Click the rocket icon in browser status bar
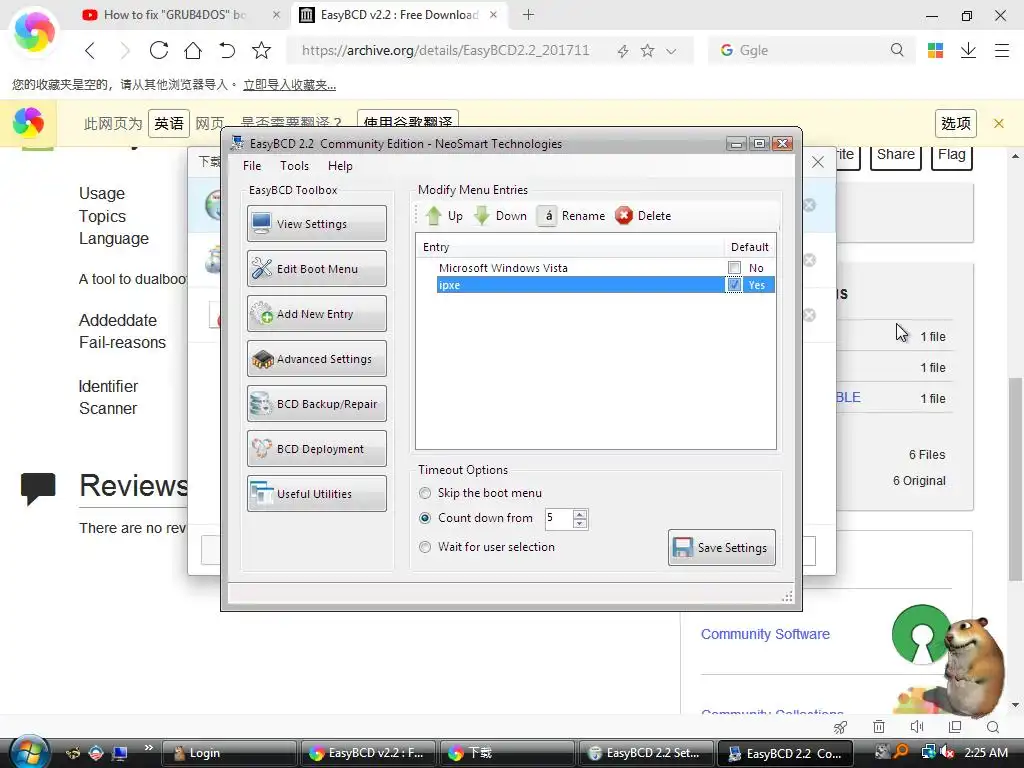This screenshot has width=1024, height=768. [x=840, y=727]
